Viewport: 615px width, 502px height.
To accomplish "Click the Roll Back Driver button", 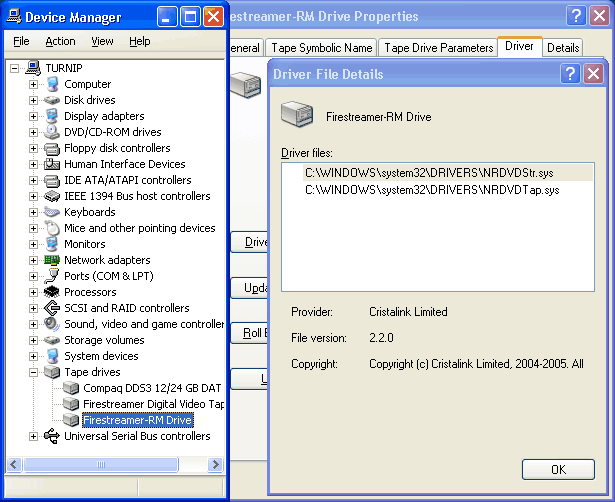I will point(249,333).
